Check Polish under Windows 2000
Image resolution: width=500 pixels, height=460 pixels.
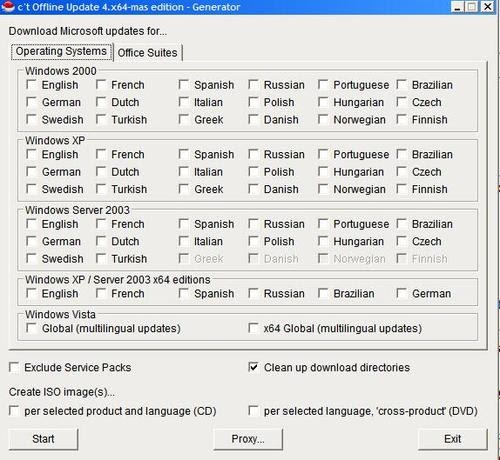point(253,102)
